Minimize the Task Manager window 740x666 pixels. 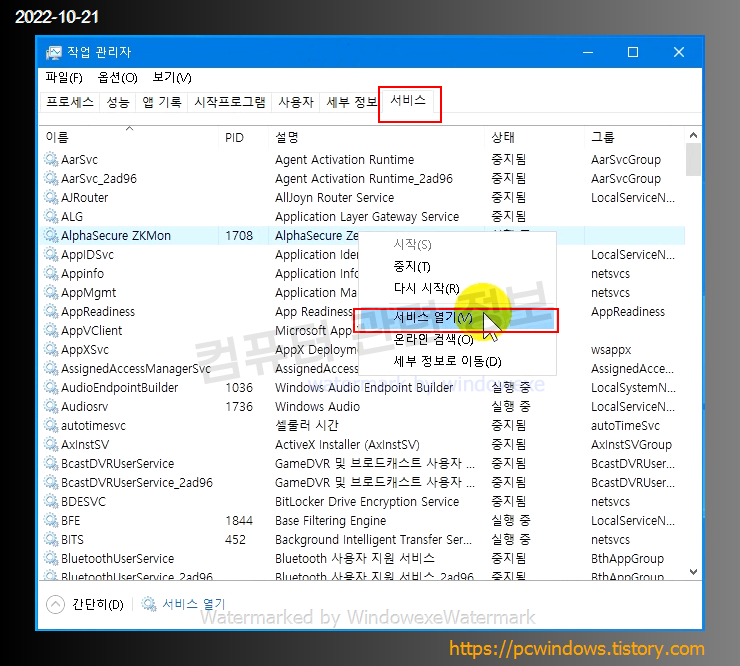click(588, 52)
